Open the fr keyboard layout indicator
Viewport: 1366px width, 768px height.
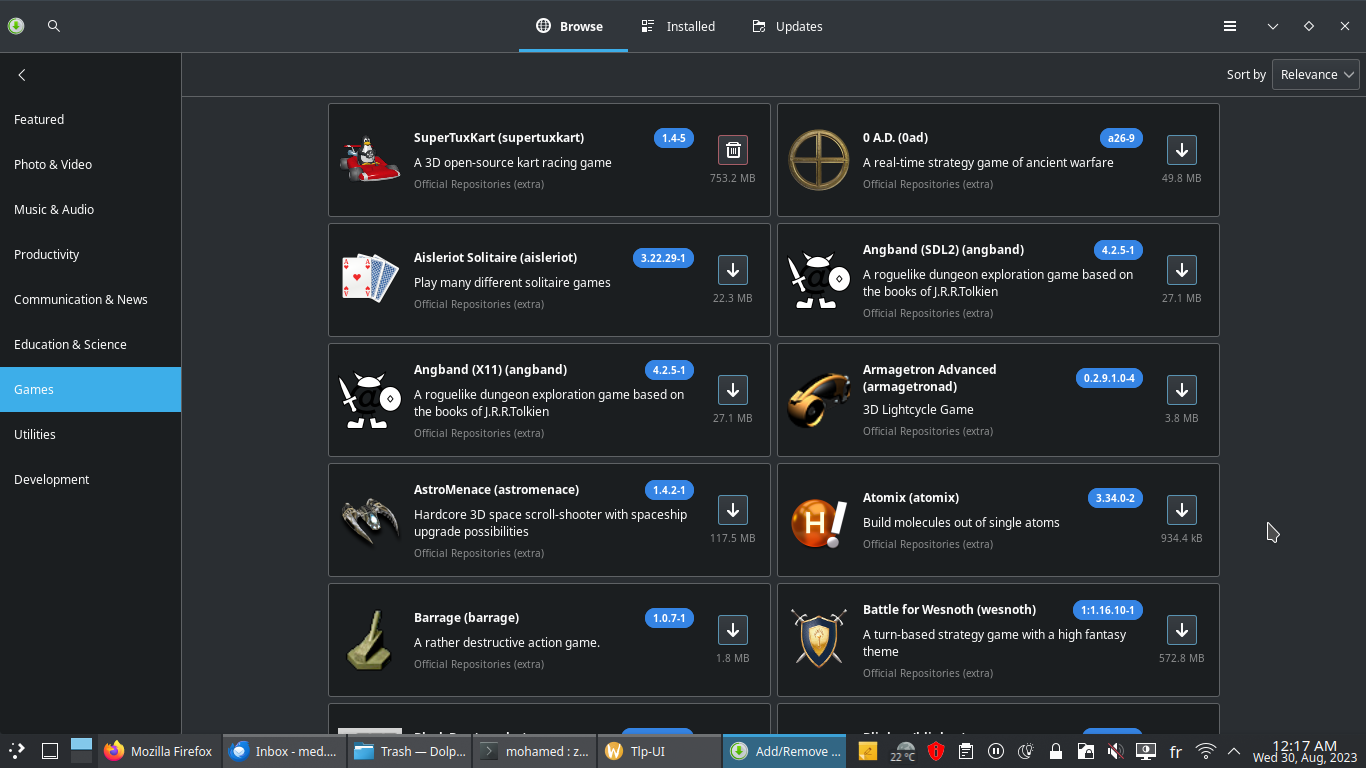click(1176, 751)
